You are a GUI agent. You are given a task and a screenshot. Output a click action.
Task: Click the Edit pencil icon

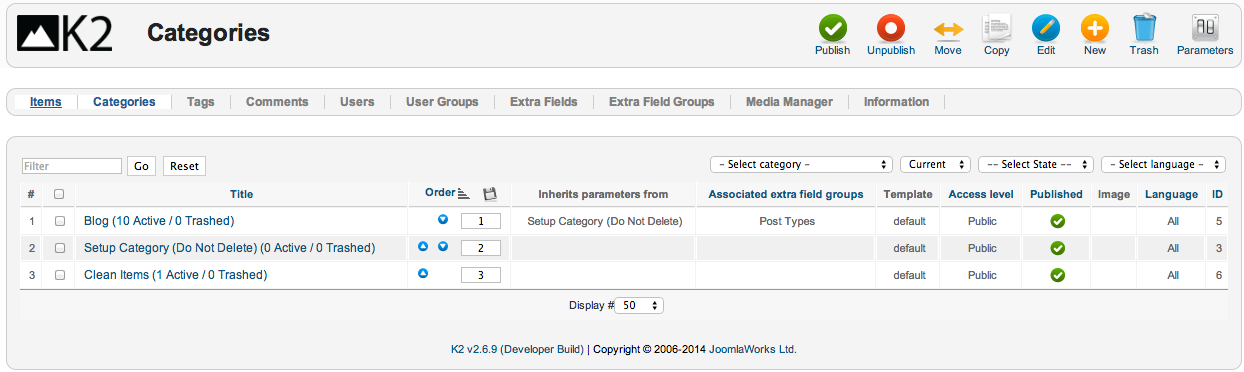click(x=1045, y=28)
